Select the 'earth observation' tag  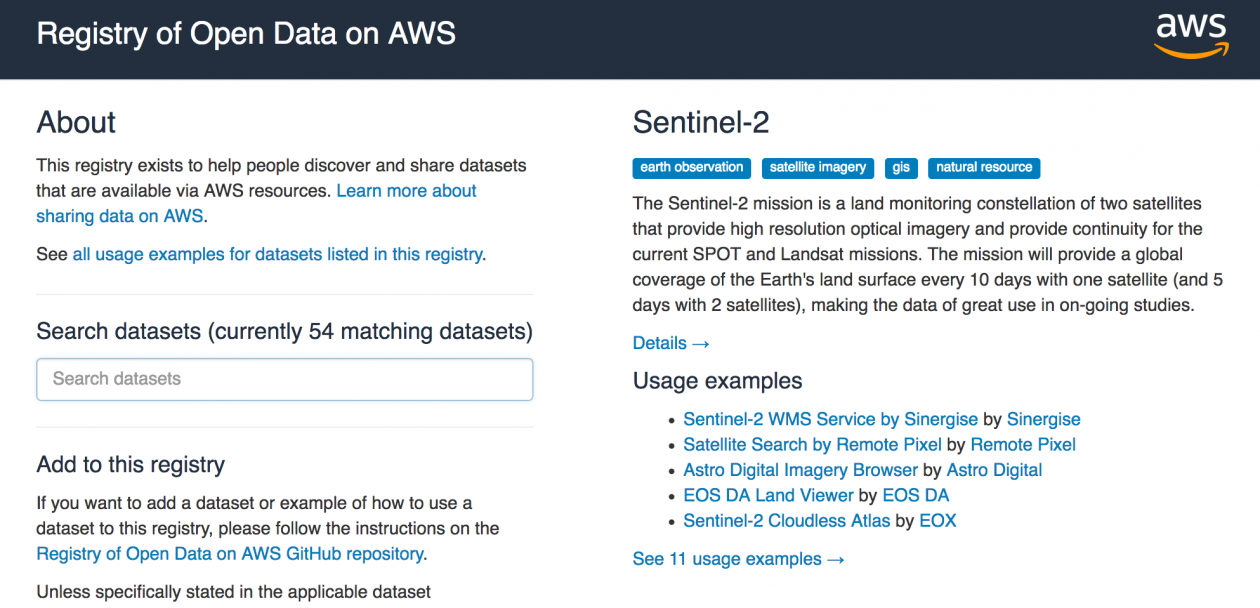pyautogui.click(x=691, y=168)
